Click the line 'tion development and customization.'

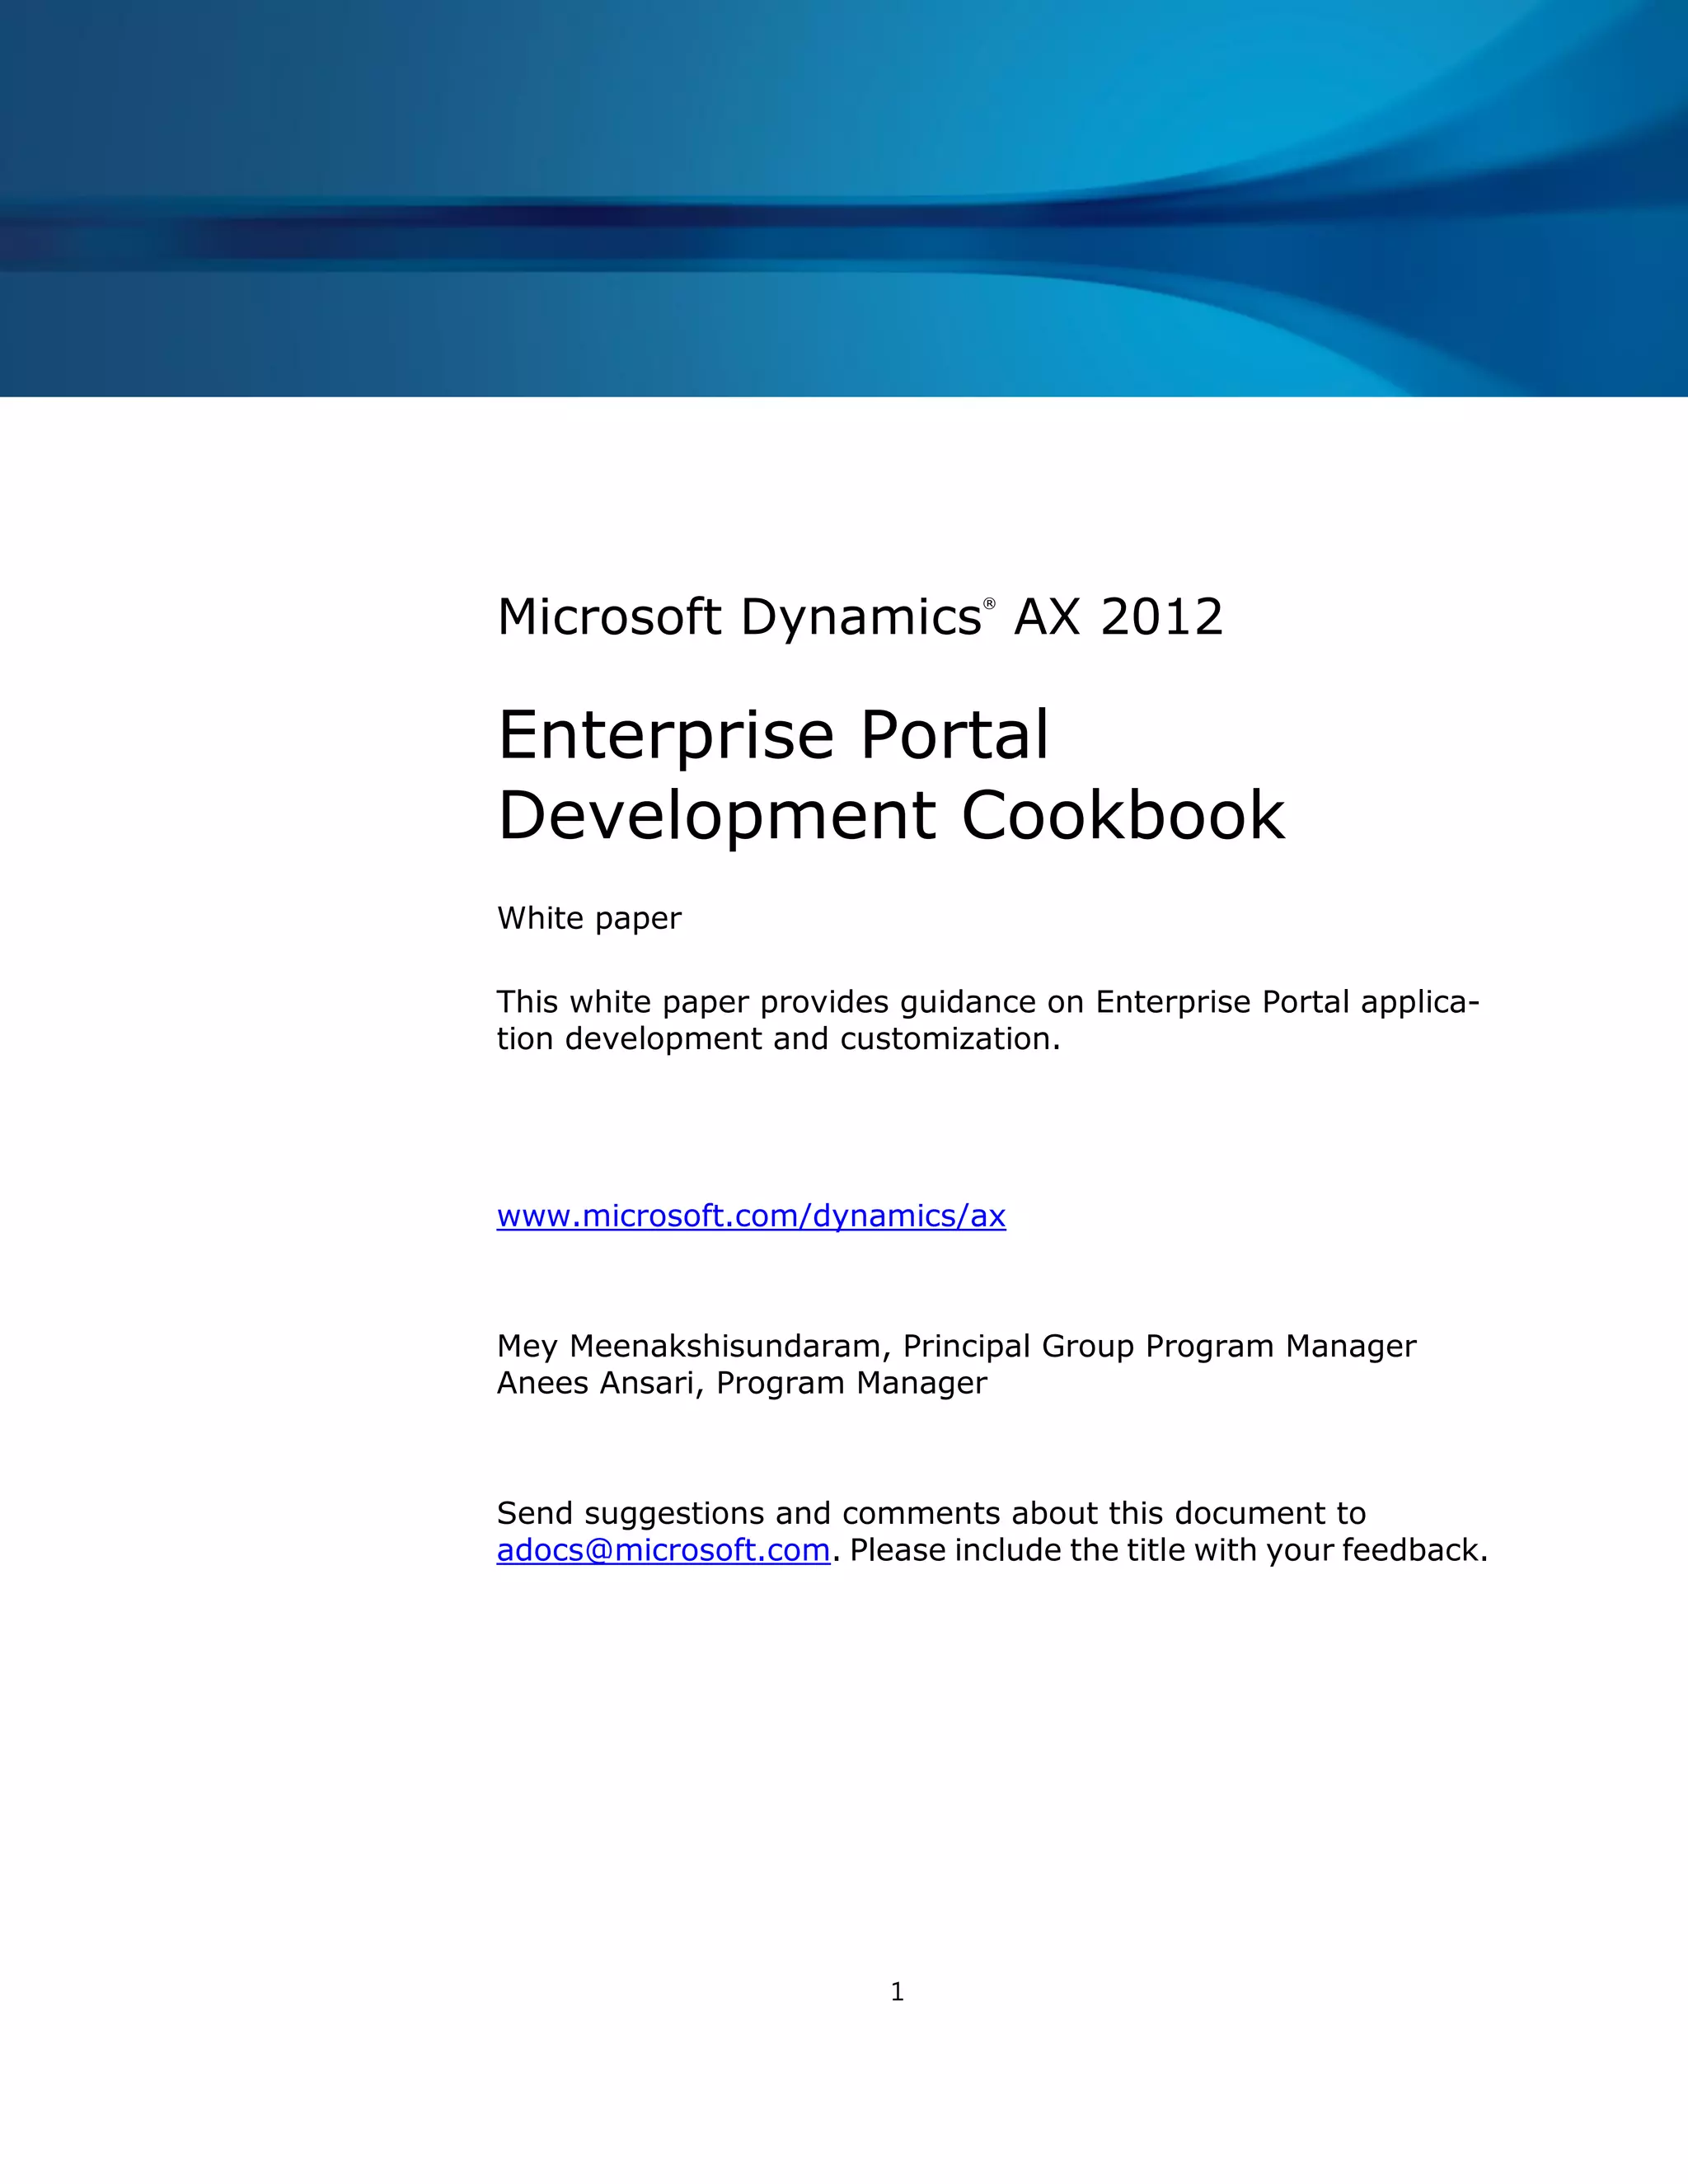778,1039
